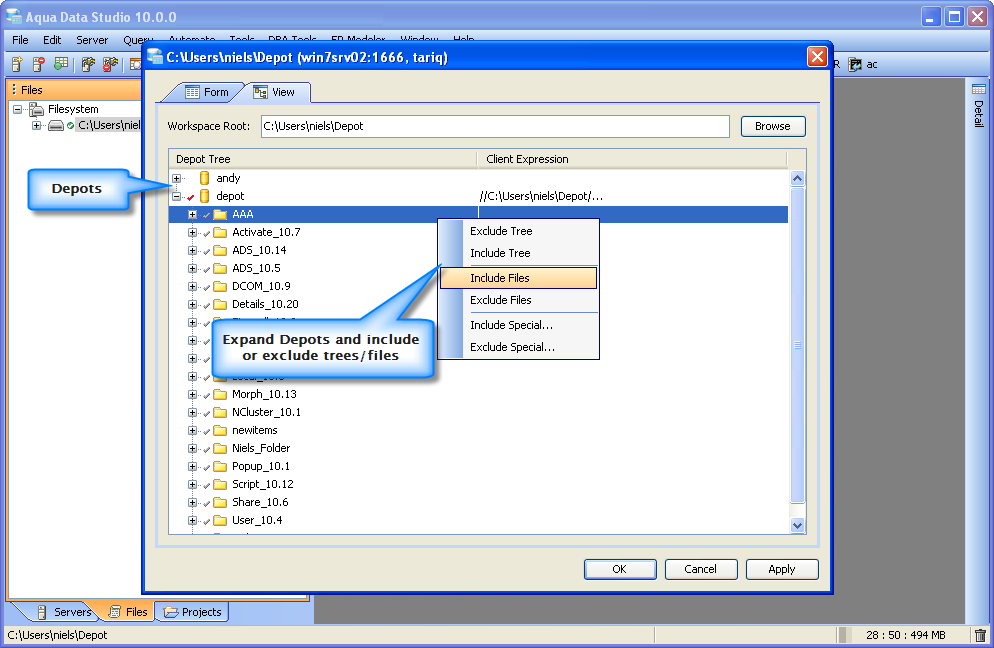Click the trash can icon in status bar
The width and height of the screenshot is (994, 648).
(980, 635)
